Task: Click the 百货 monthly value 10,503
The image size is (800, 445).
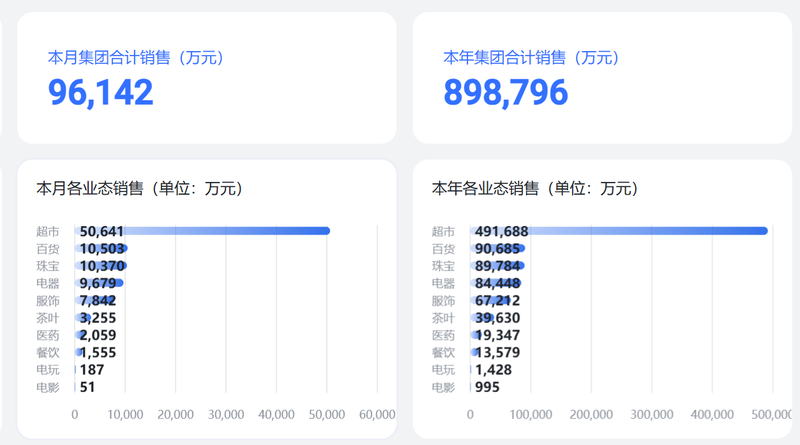Action: click(102, 249)
